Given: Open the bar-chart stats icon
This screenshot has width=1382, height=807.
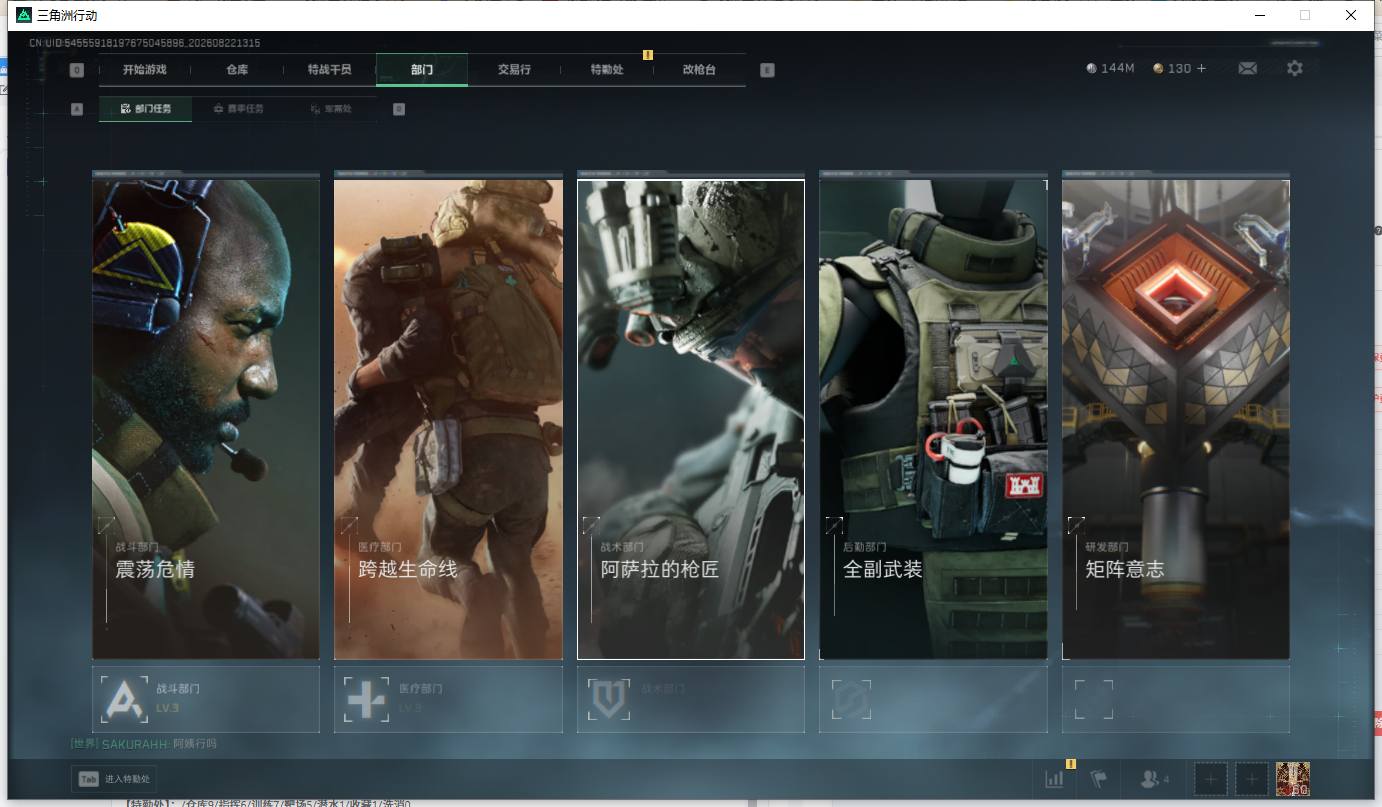Looking at the screenshot, I should pos(1054,779).
